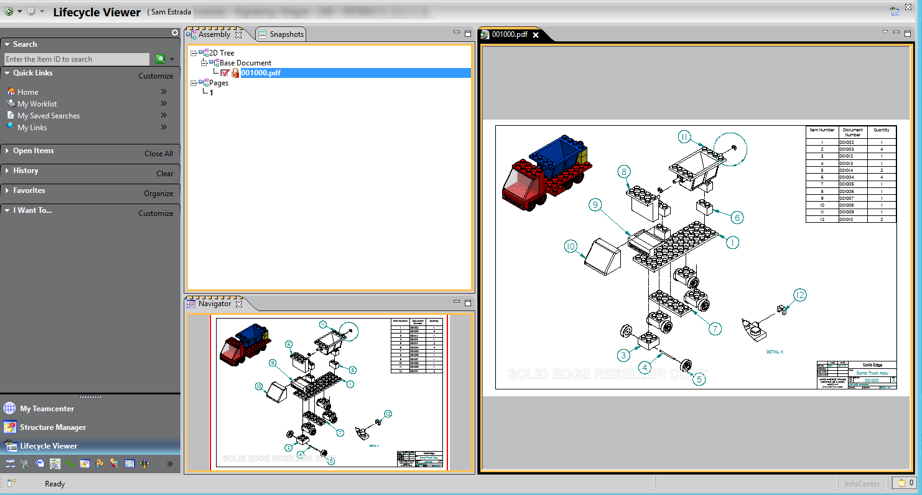Close the 001000.pdf viewer tab
The image size is (922, 495).
tap(536, 35)
